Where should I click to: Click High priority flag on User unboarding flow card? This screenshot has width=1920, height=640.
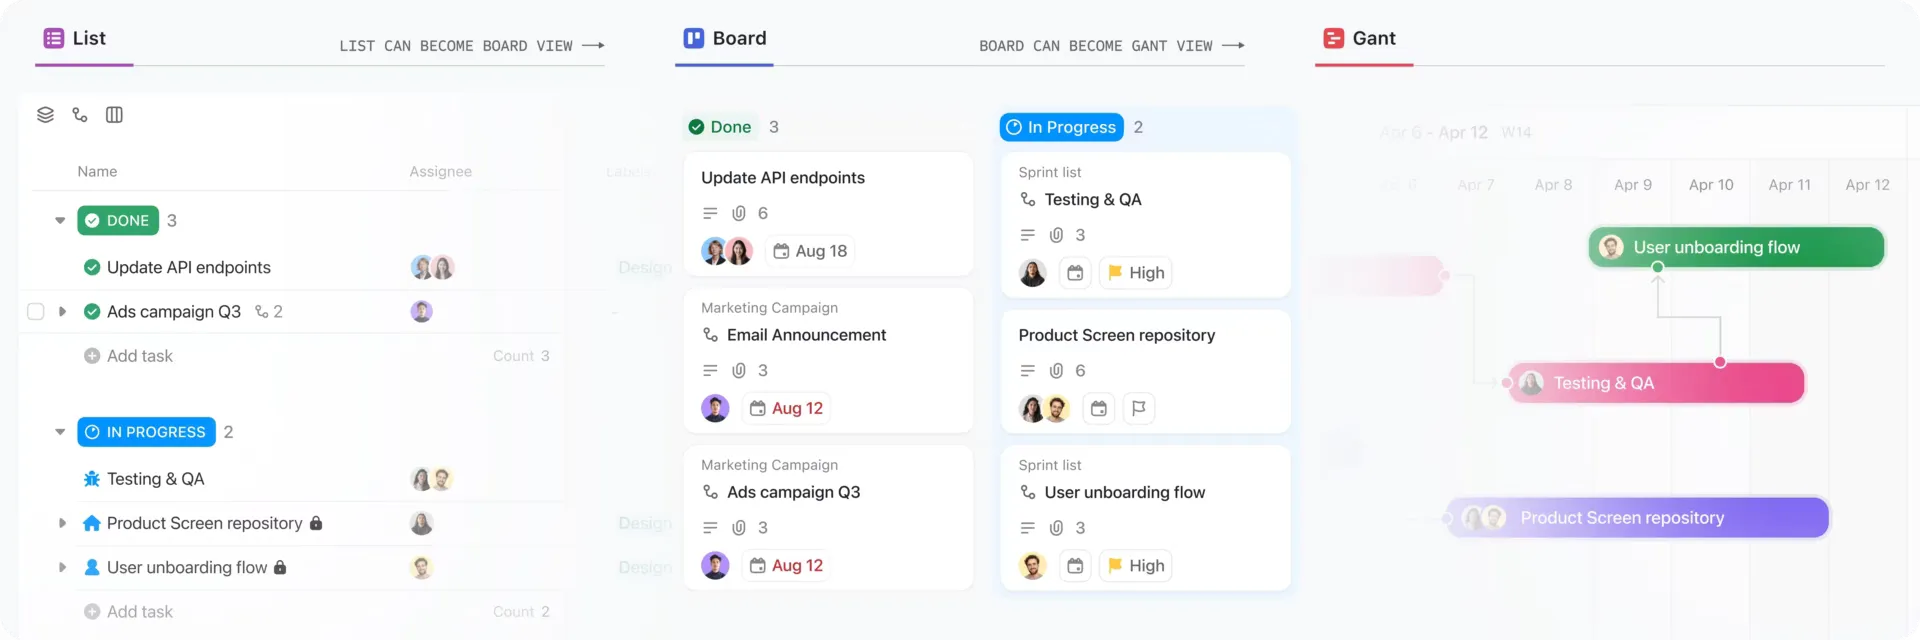point(1136,566)
